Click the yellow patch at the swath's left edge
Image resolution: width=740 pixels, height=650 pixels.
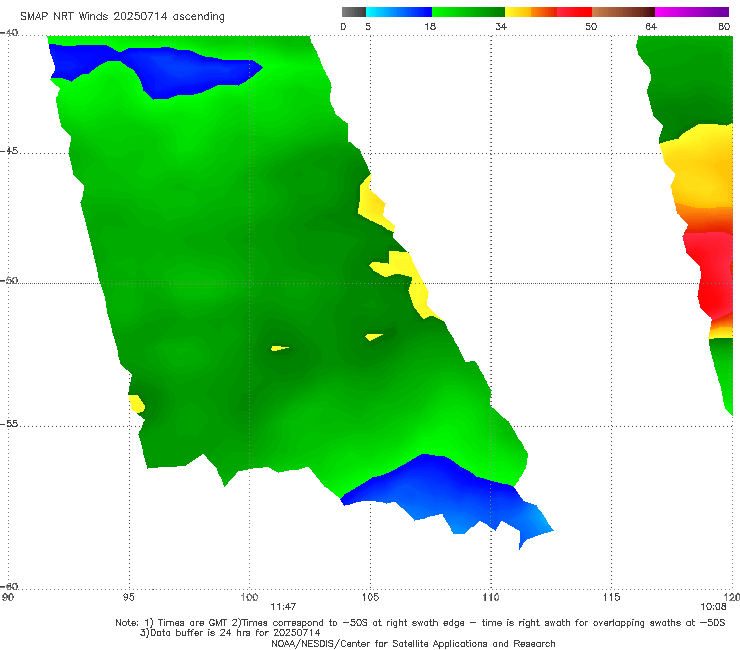pos(137,404)
